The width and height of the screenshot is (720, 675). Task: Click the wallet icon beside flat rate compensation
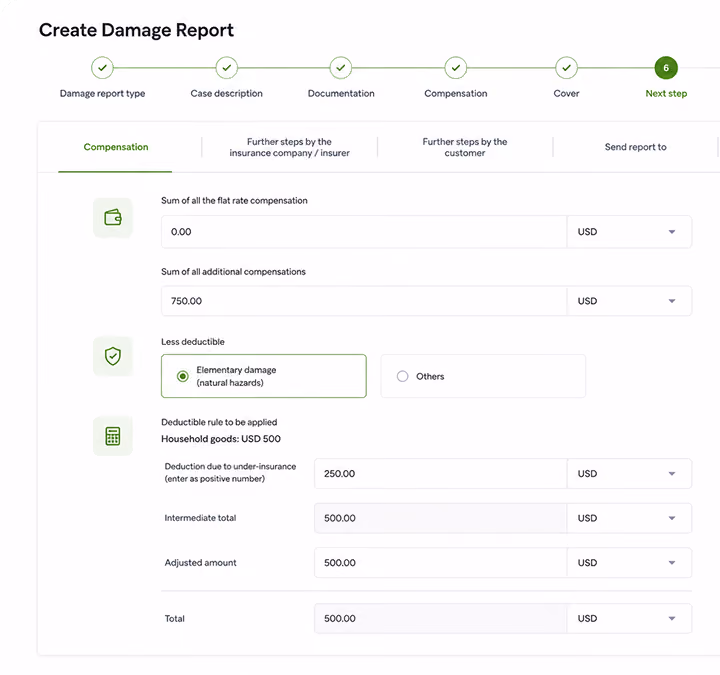pos(113,218)
